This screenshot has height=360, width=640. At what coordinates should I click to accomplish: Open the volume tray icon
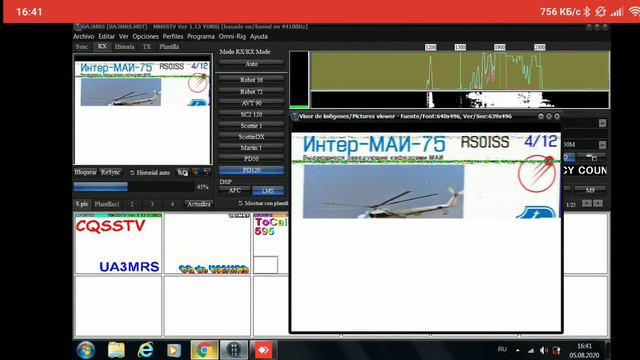click(543, 350)
